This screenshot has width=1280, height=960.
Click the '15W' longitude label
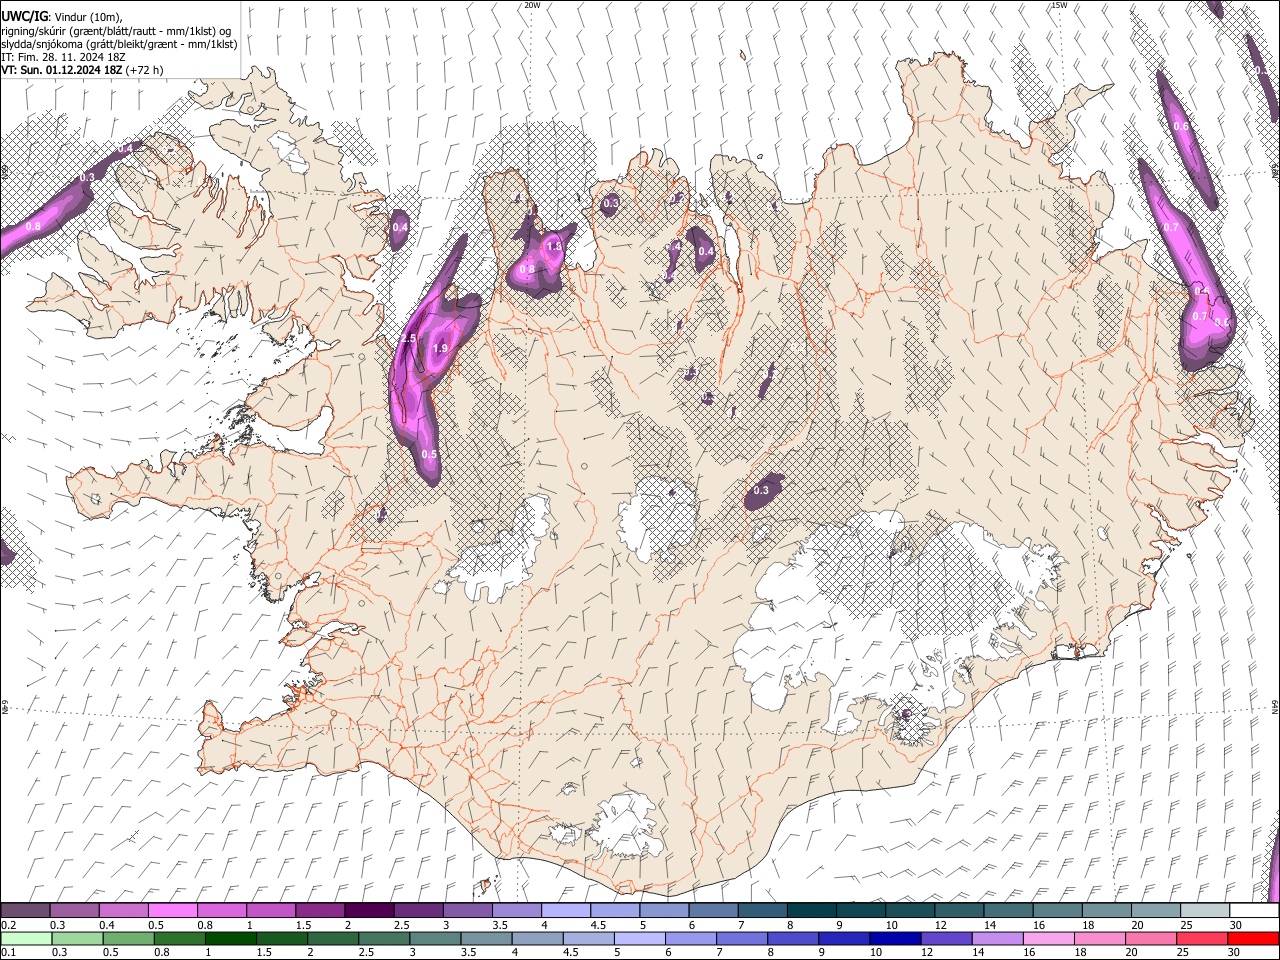[x=1059, y=5]
